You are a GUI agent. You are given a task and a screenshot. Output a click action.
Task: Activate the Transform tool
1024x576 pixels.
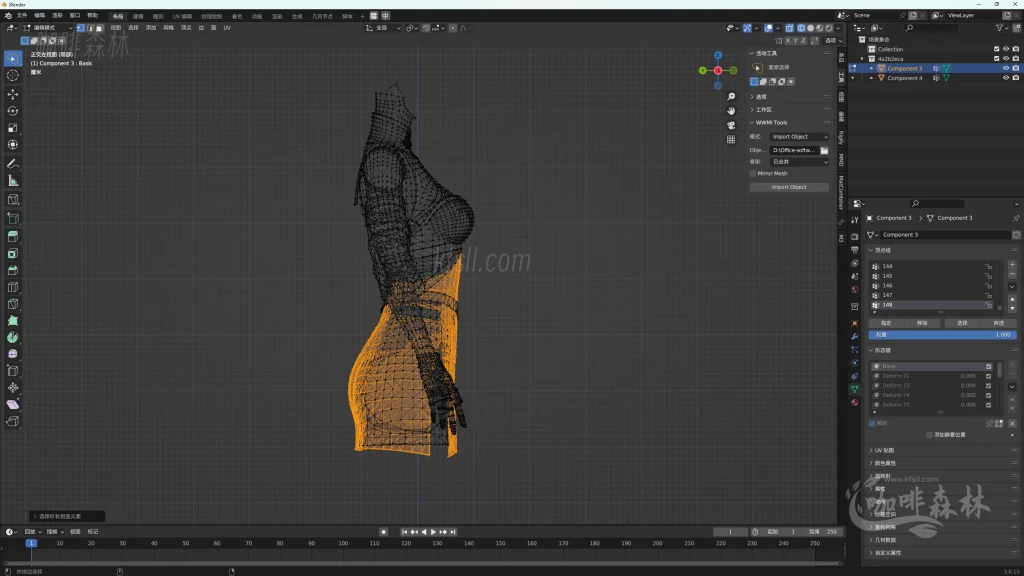coord(12,145)
